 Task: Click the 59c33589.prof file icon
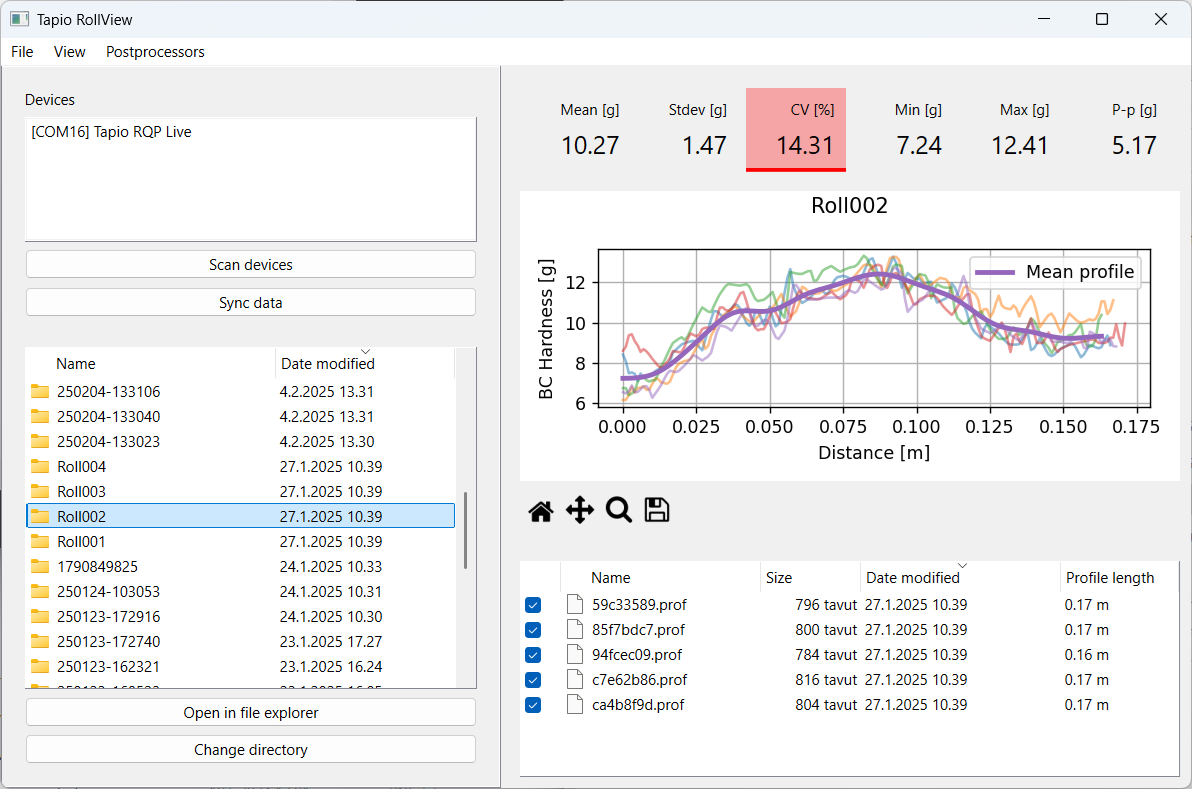(x=574, y=605)
